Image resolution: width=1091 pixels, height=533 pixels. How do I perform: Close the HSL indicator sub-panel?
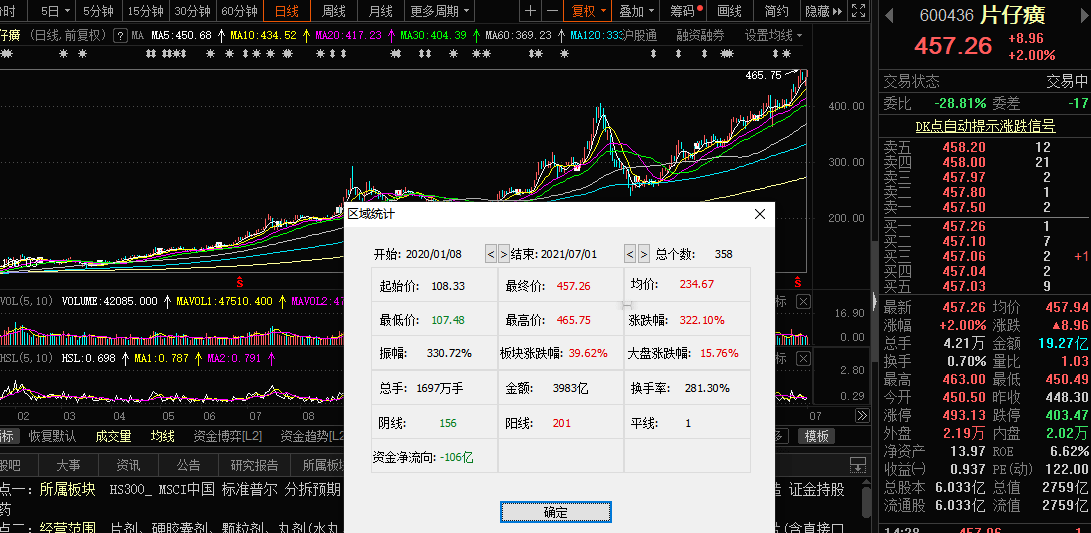804,358
